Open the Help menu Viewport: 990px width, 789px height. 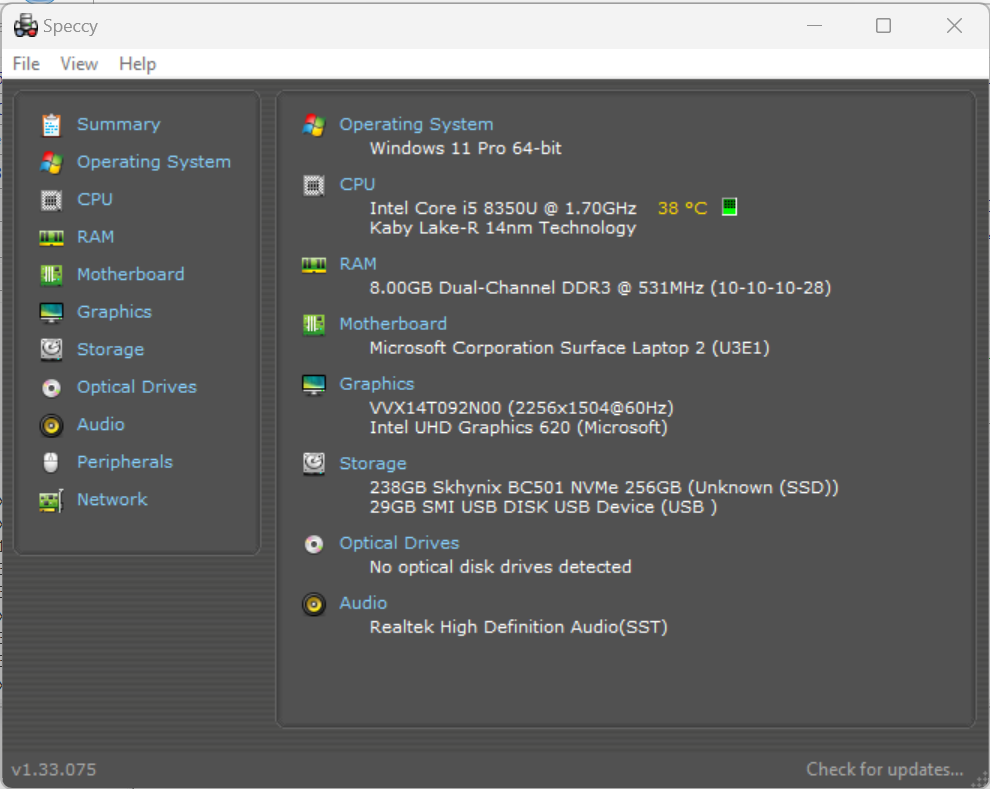138,64
